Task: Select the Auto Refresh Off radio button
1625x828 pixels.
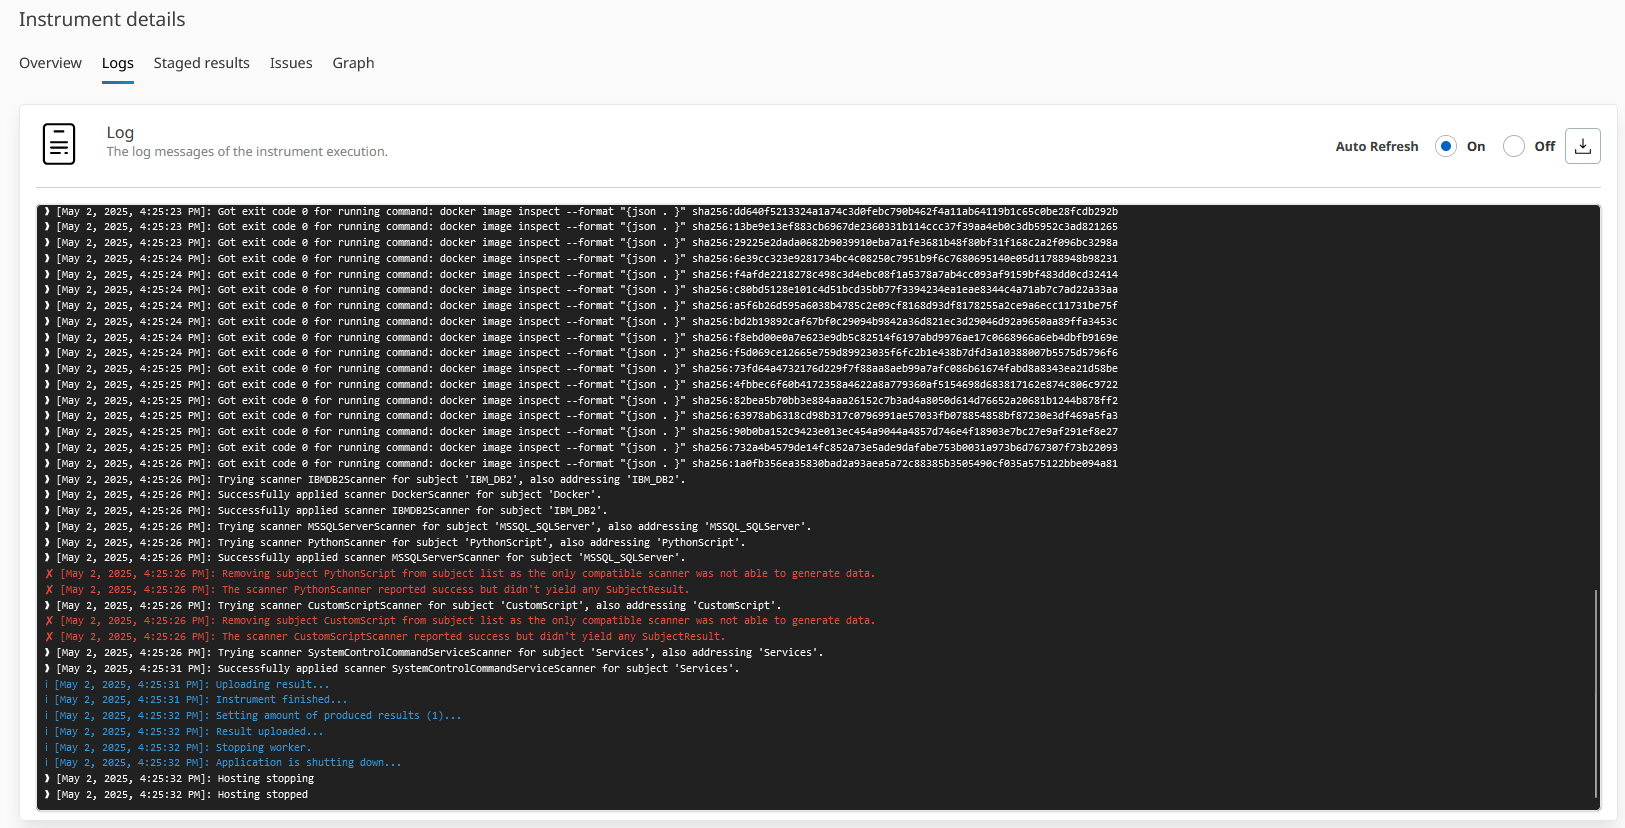Action: [x=1513, y=146]
